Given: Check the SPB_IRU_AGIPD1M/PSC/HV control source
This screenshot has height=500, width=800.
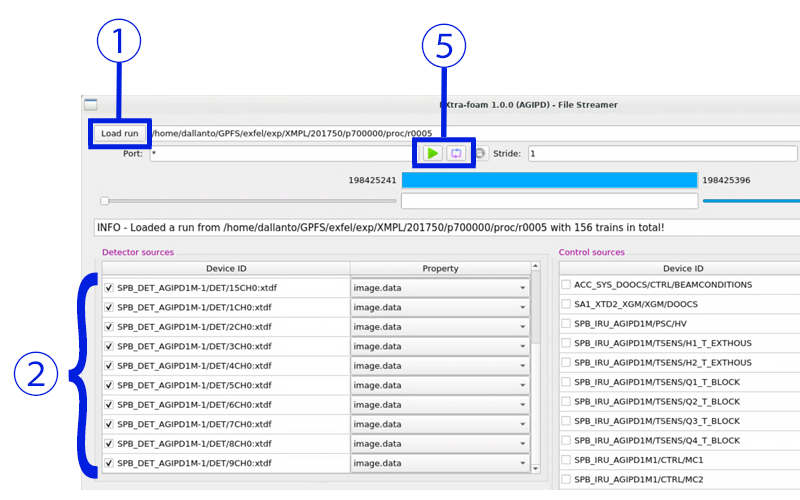Looking at the screenshot, I should point(566,323).
